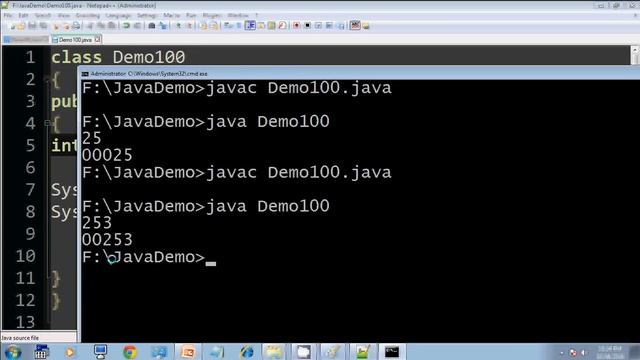
Task: Switch to the blurred tab left of Demo100.java
Action: (x=25, y=40)
